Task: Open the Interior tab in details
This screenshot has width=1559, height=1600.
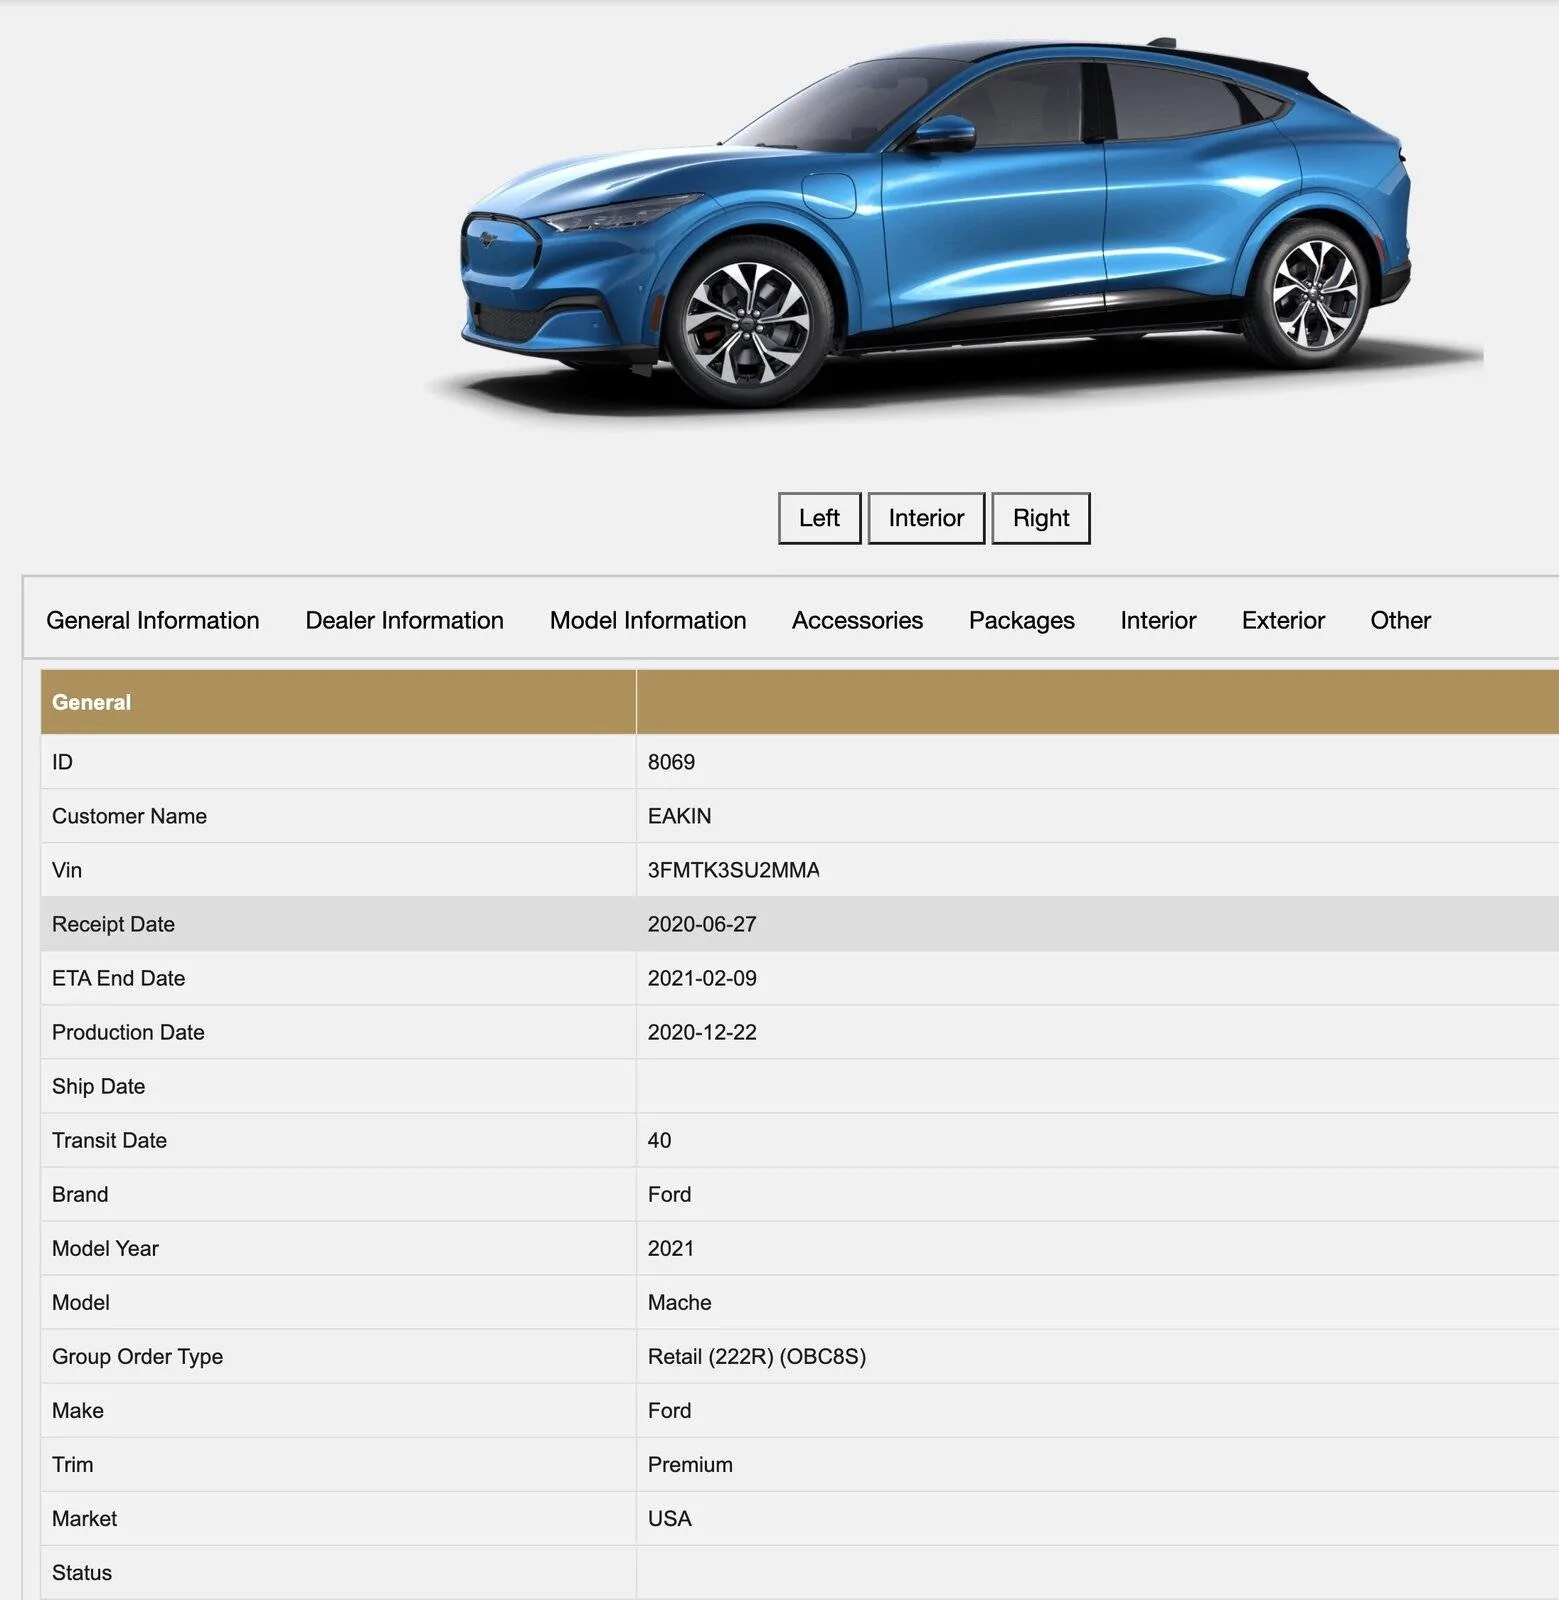Action: pyautogui.click(x=1158, y=620)
